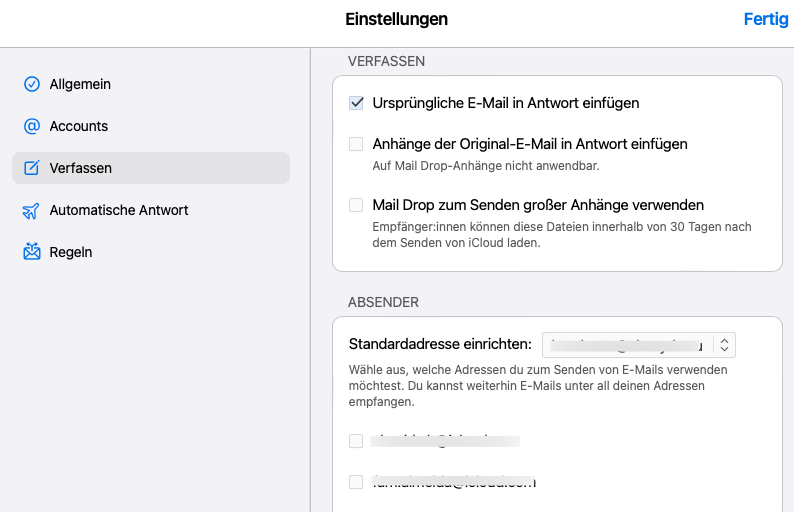The height and width of the screenshot is (512, 794).
Task: Open the Accounts settings section
Action: pyautogui.click(x=79, y=127)
